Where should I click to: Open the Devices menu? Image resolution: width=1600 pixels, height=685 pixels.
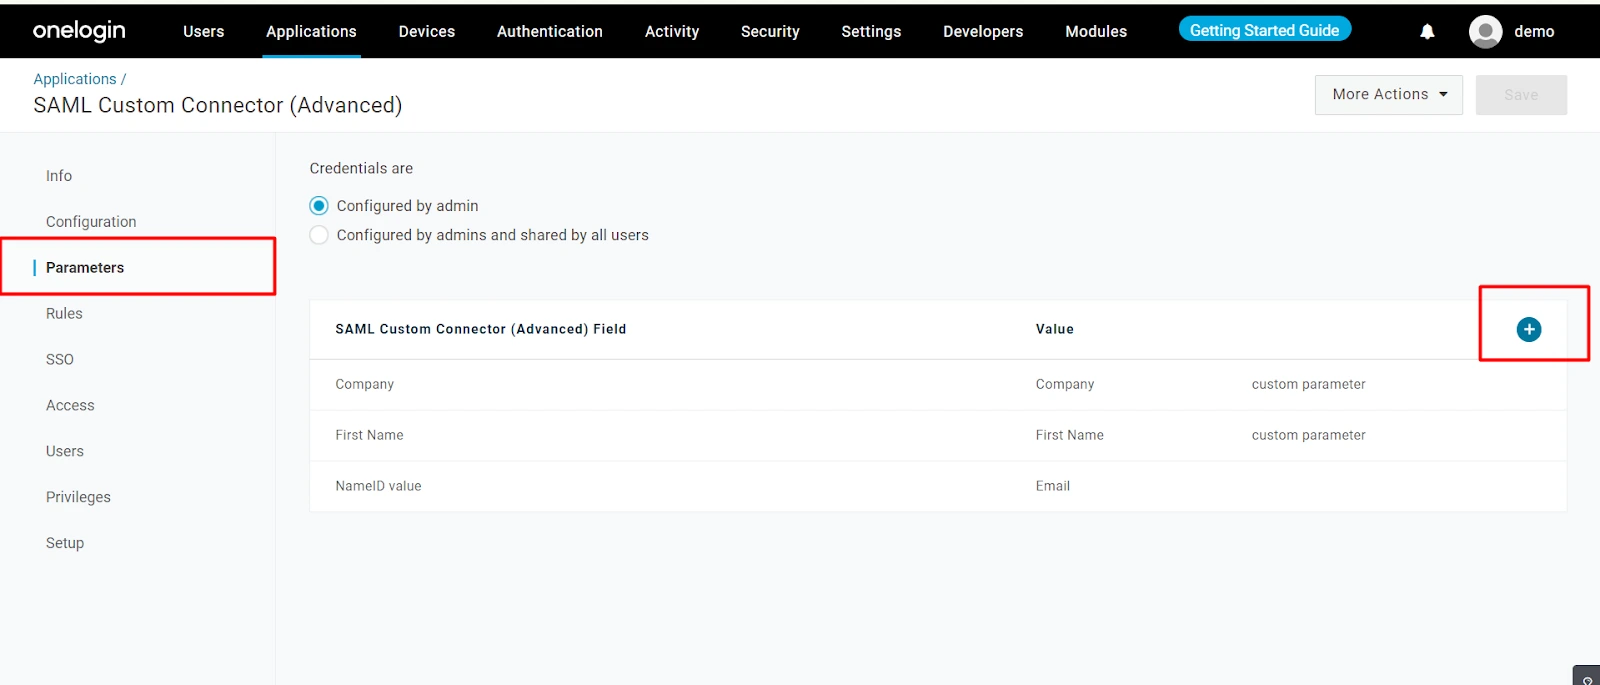tap(426, 31)
